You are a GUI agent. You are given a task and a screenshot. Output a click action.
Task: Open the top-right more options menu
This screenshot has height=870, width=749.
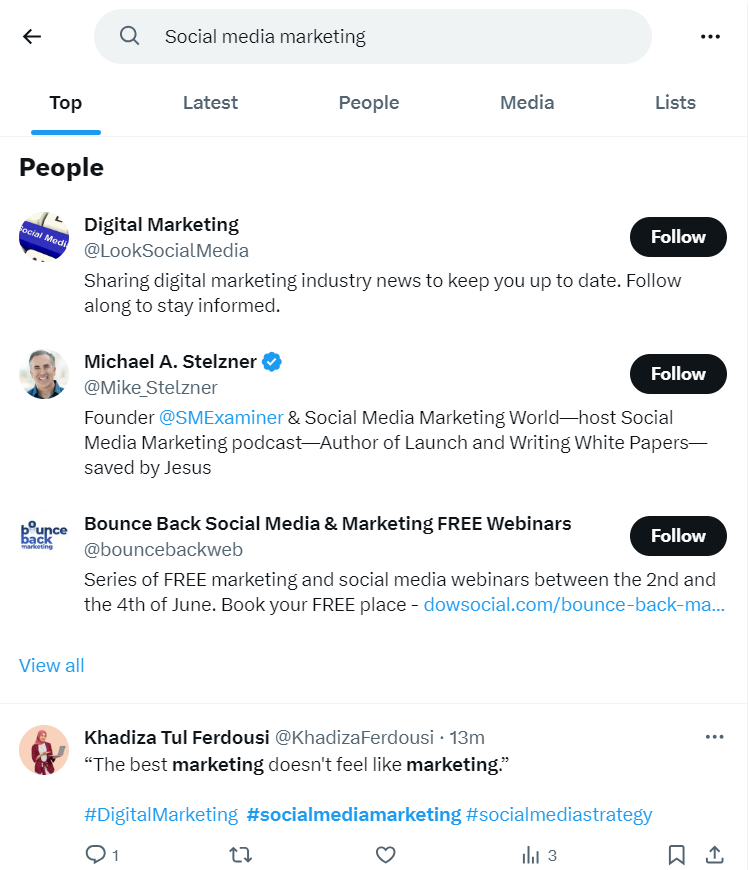(711, 36)
